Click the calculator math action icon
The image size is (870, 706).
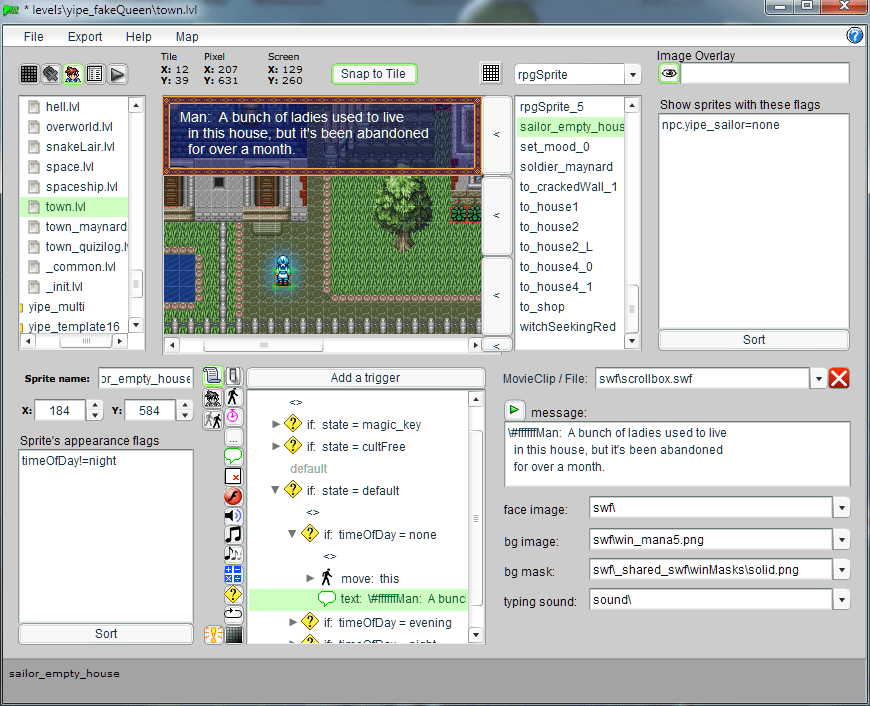233,574
